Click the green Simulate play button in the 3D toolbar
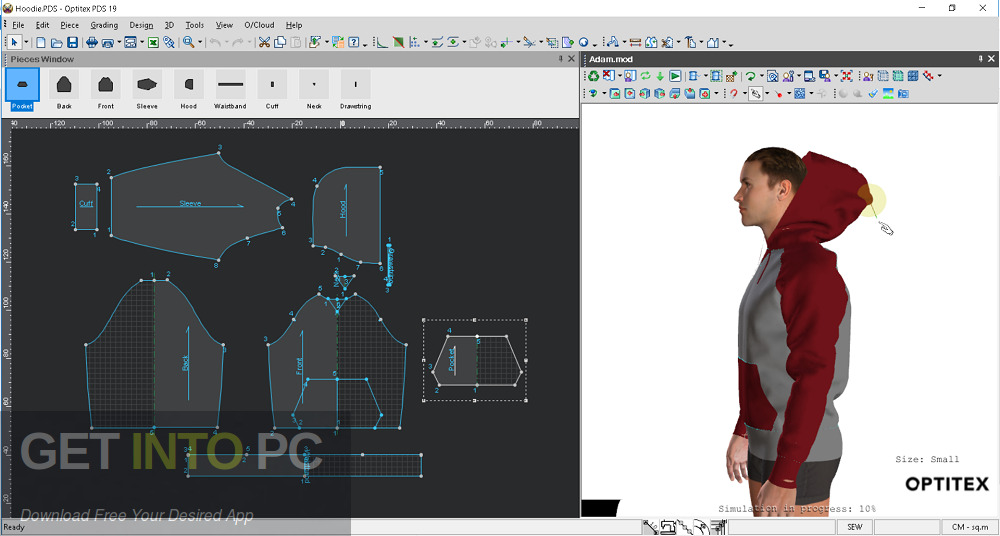This screenshot has height=536, width=1000. click(675, 77)
